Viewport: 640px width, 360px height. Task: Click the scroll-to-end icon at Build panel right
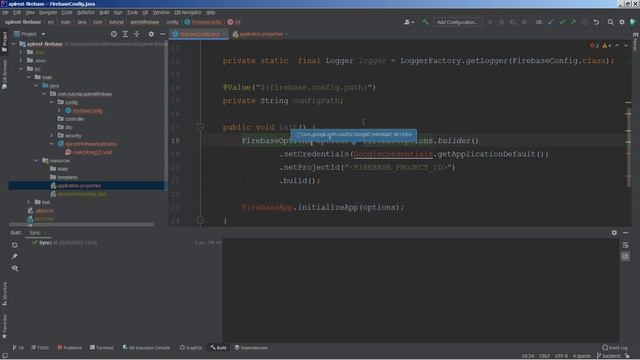pyautogui.click(x=625, y=256)
